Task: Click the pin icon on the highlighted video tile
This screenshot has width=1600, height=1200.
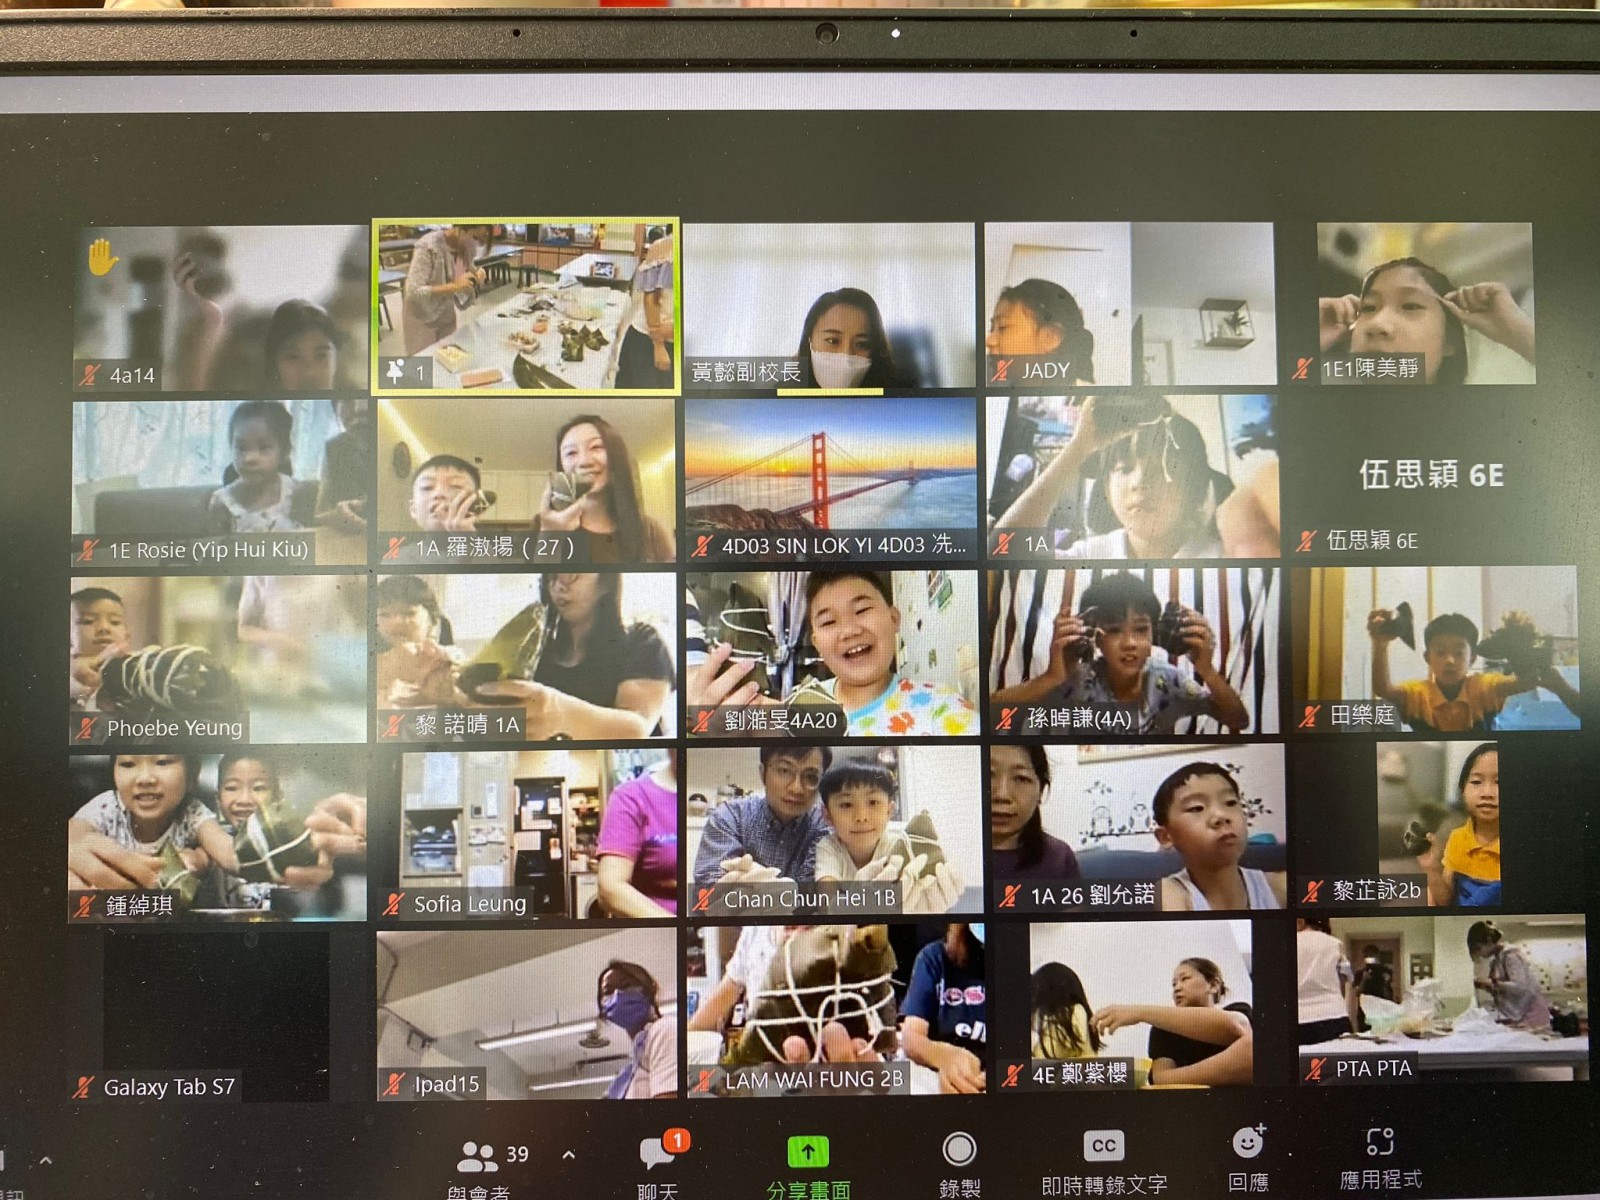Action: [x=395, y=372]
